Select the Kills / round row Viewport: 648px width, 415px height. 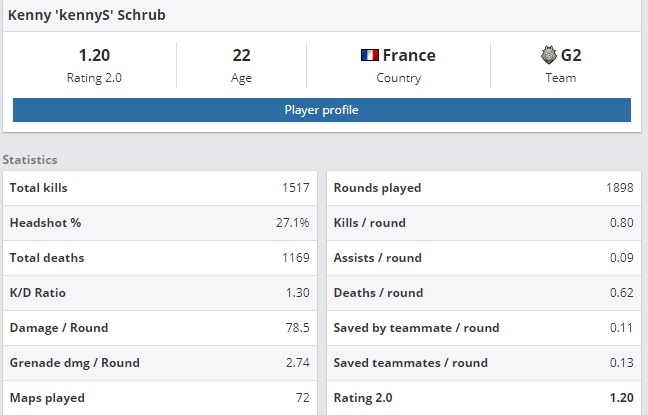click(x=484, y=223)
